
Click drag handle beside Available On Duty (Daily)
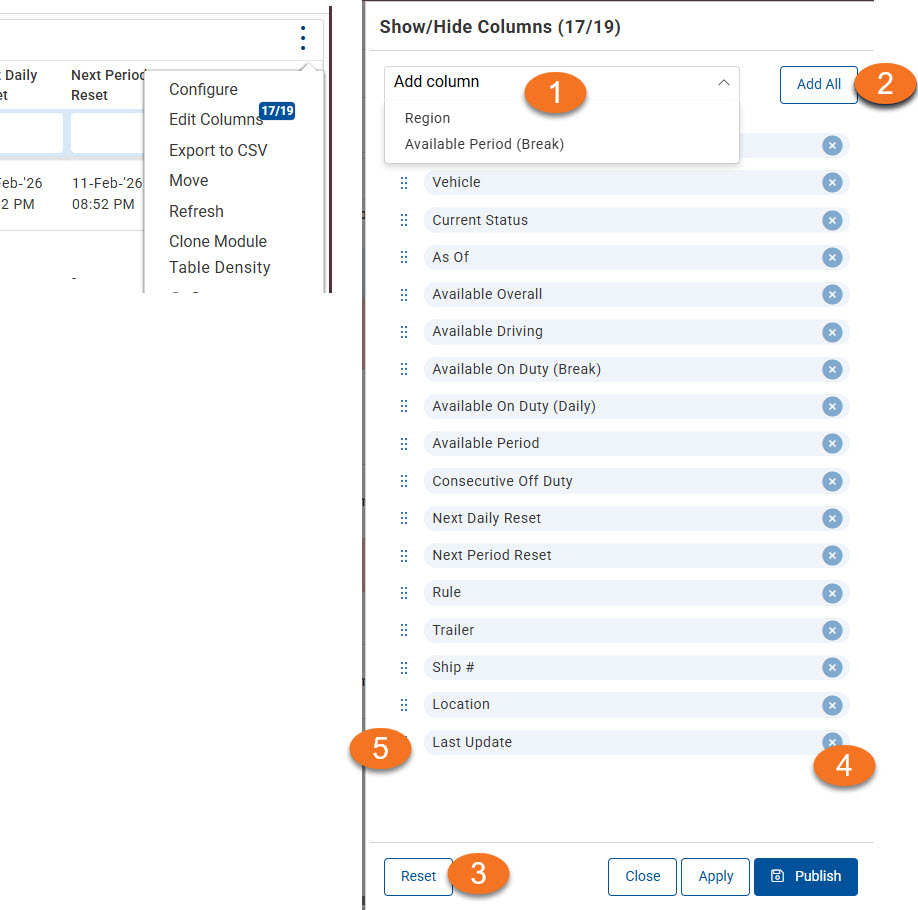pos(404,406)
